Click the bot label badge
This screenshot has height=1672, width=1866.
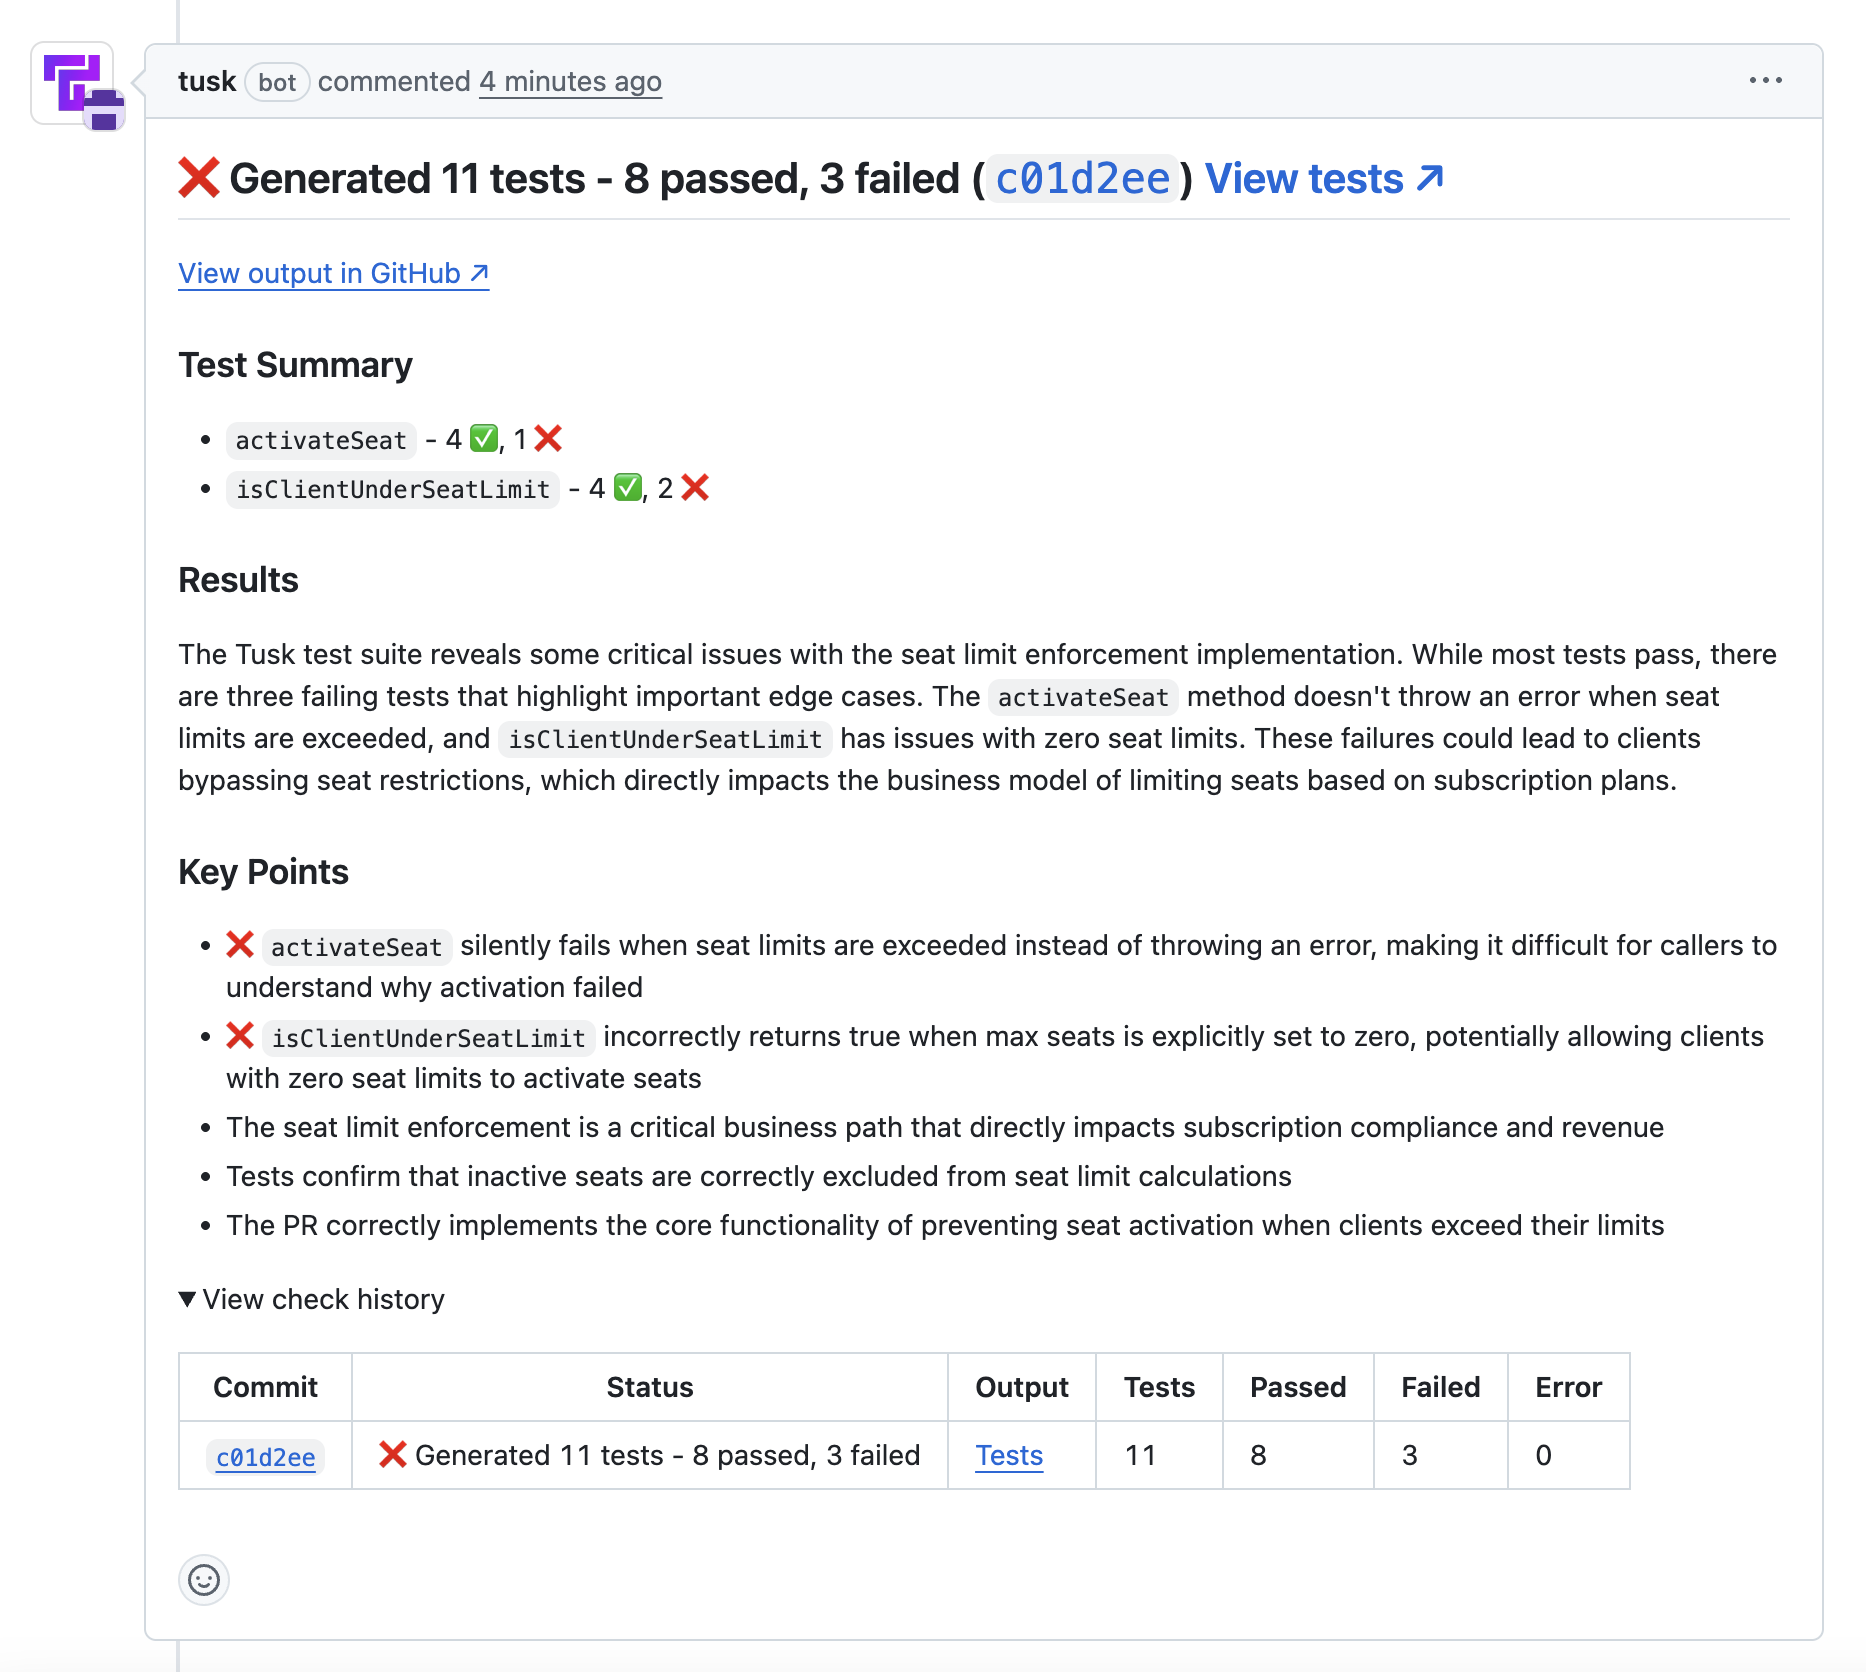(x=277, y=82)
